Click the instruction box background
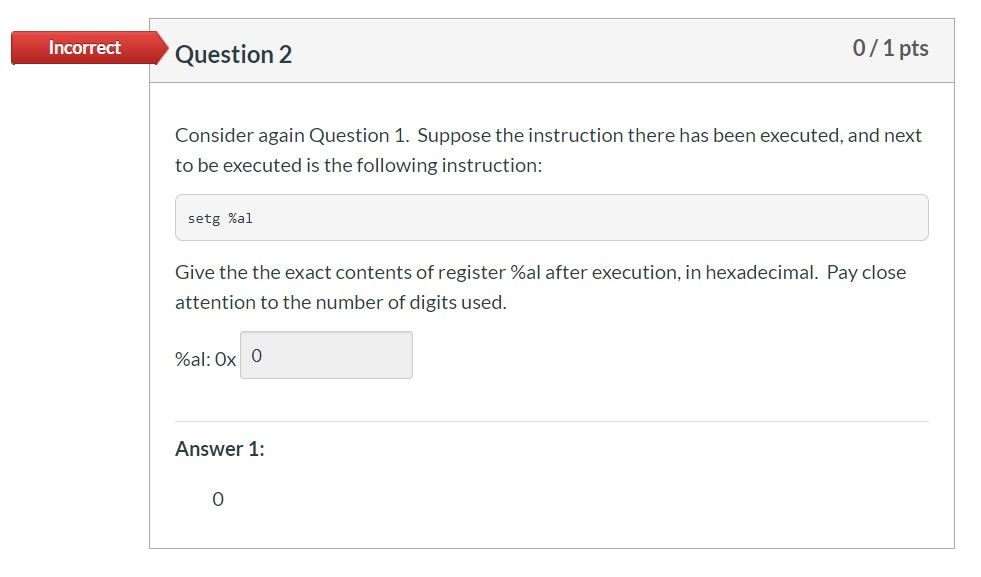The width and height of the screenshot is (981, 577). pos(600,217)
